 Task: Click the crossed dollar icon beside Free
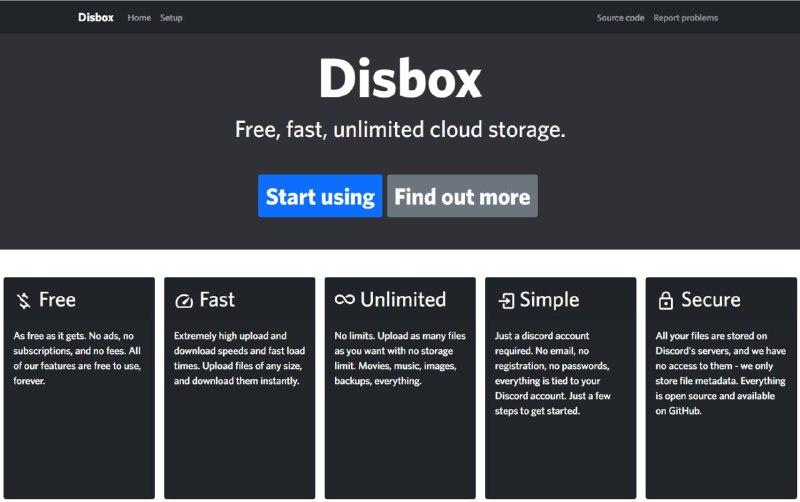pyautogui.click(x=23, y=300)
